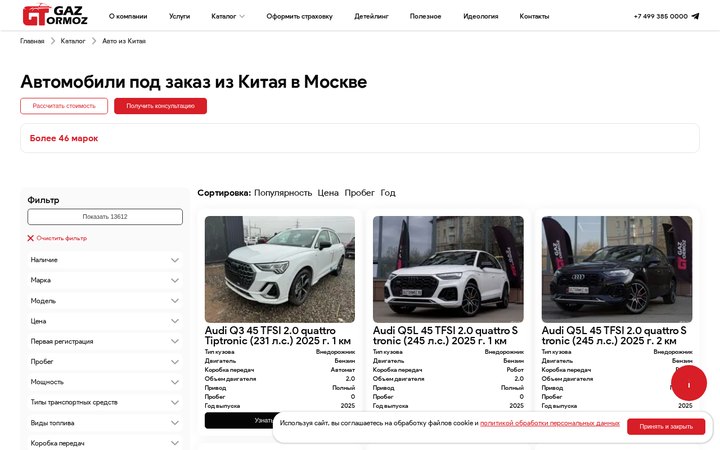Expand the Марка filter
Viewport: 720px width, 450px height.
point(105,280)
